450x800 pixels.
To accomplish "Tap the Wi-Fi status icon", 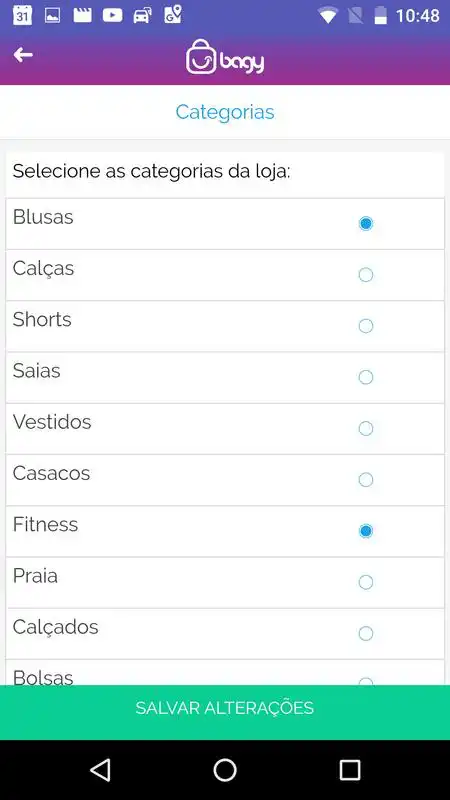I will [328, 15].
